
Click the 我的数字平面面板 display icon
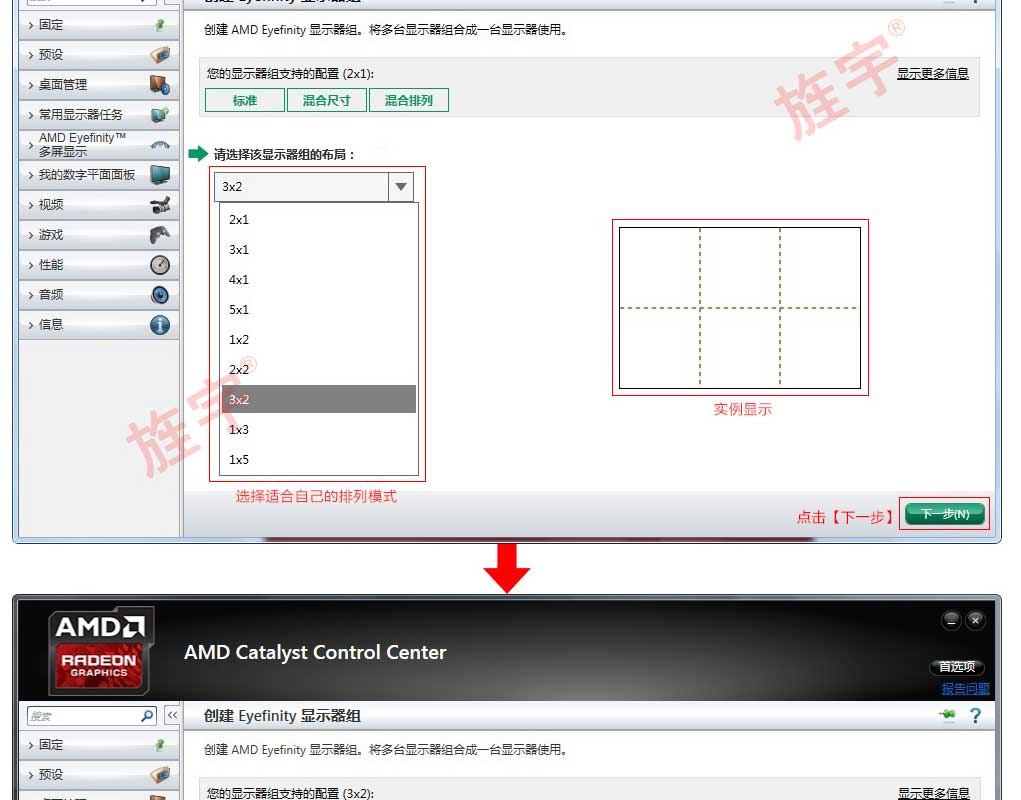[159, 175]
